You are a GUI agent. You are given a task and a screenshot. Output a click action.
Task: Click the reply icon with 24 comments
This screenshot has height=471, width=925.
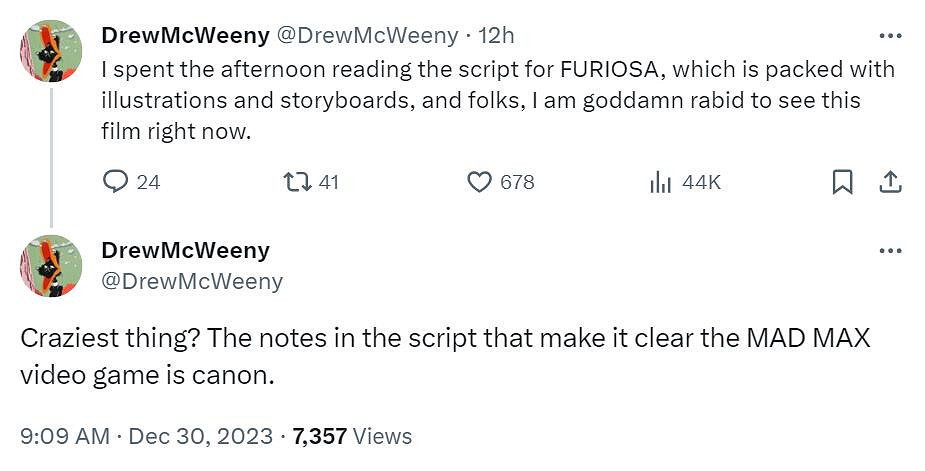pos(117,182)
